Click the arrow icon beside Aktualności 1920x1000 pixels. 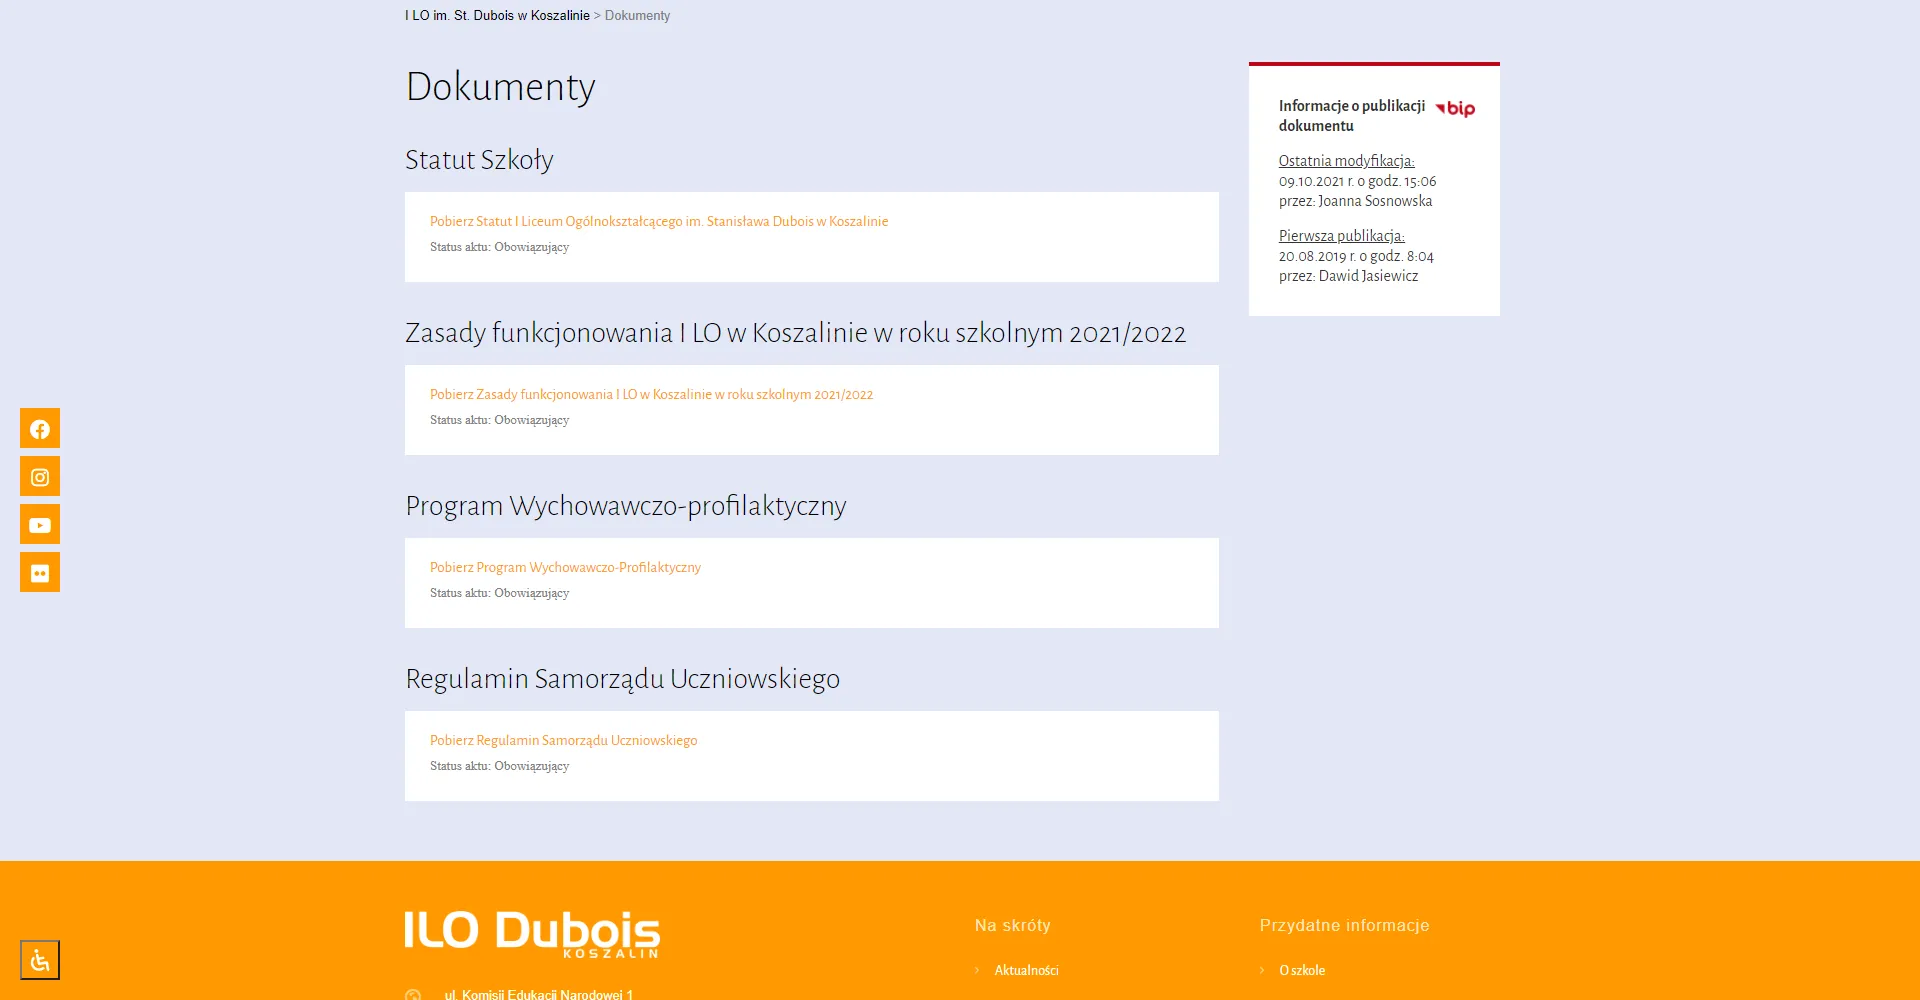click(977, 970)
